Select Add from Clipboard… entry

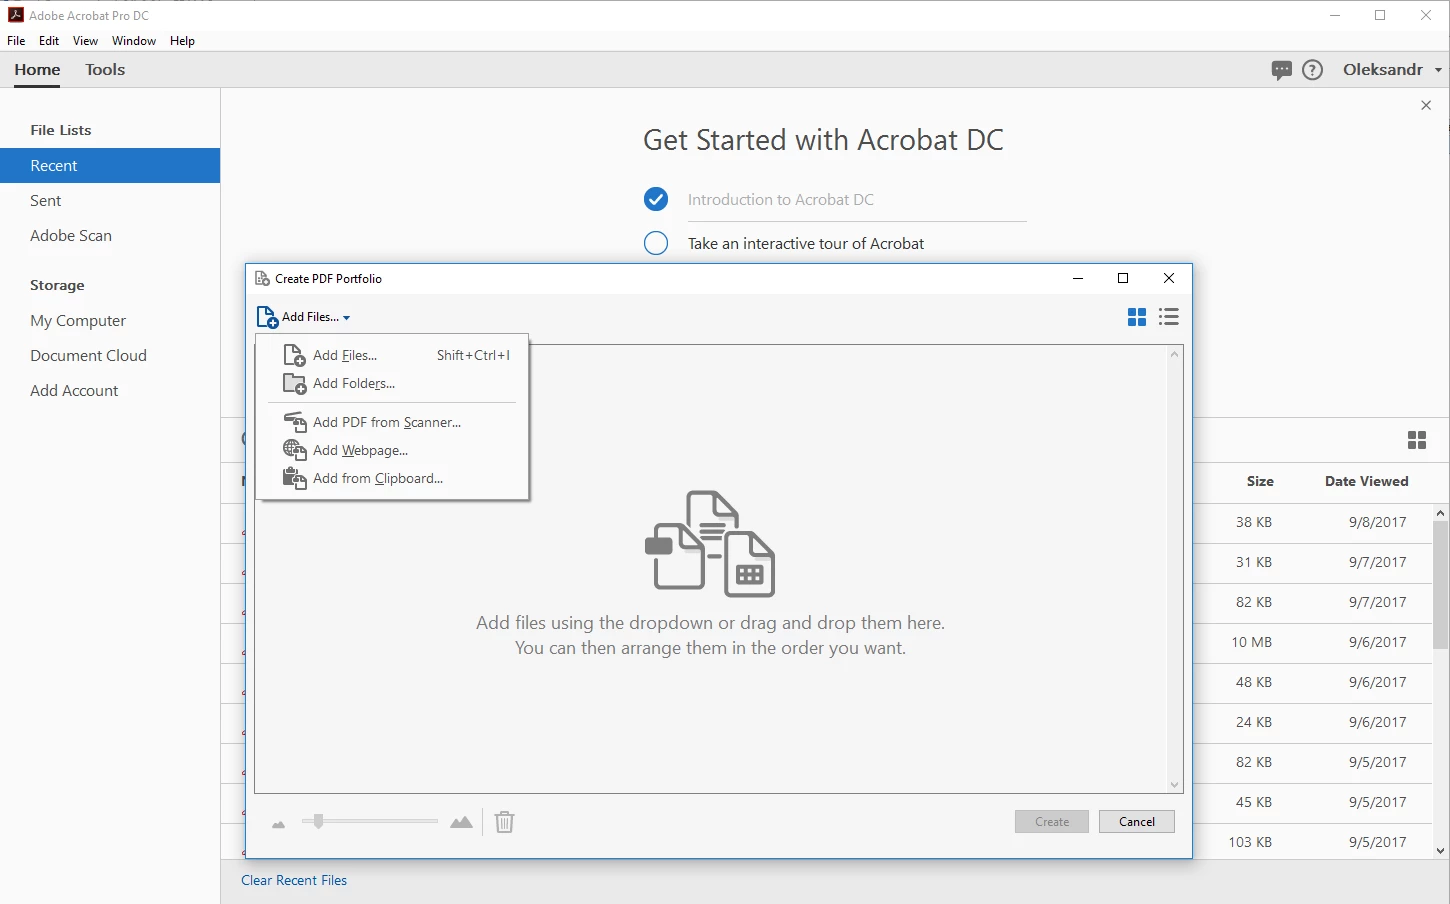click(394, 478)
